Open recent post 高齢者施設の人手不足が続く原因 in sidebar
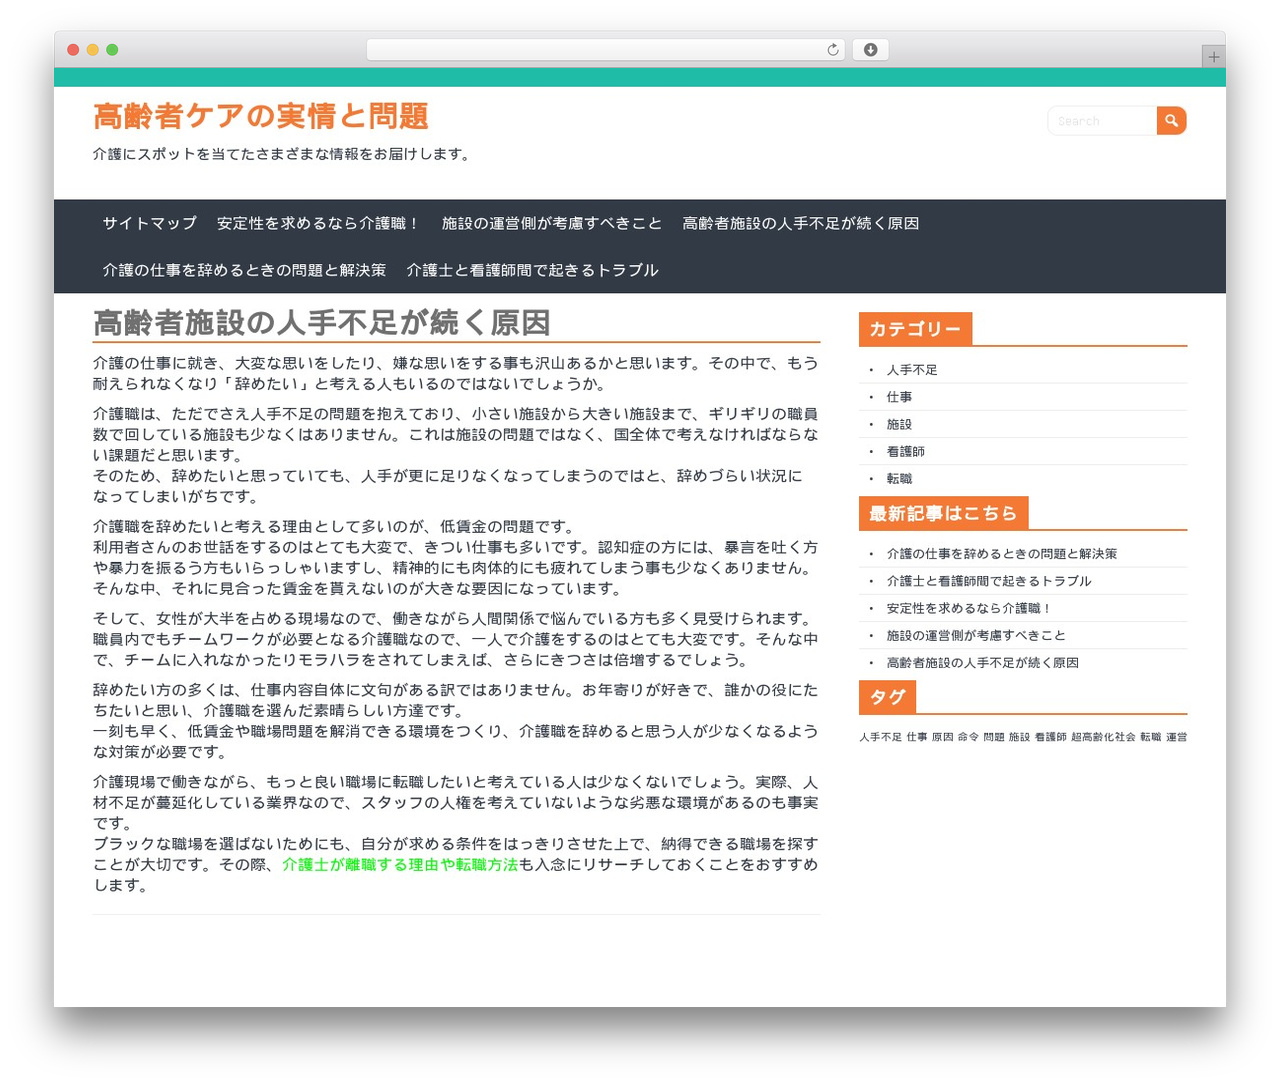The image size is (1280, 1084). pyautogui.click(x=983, y=663)
